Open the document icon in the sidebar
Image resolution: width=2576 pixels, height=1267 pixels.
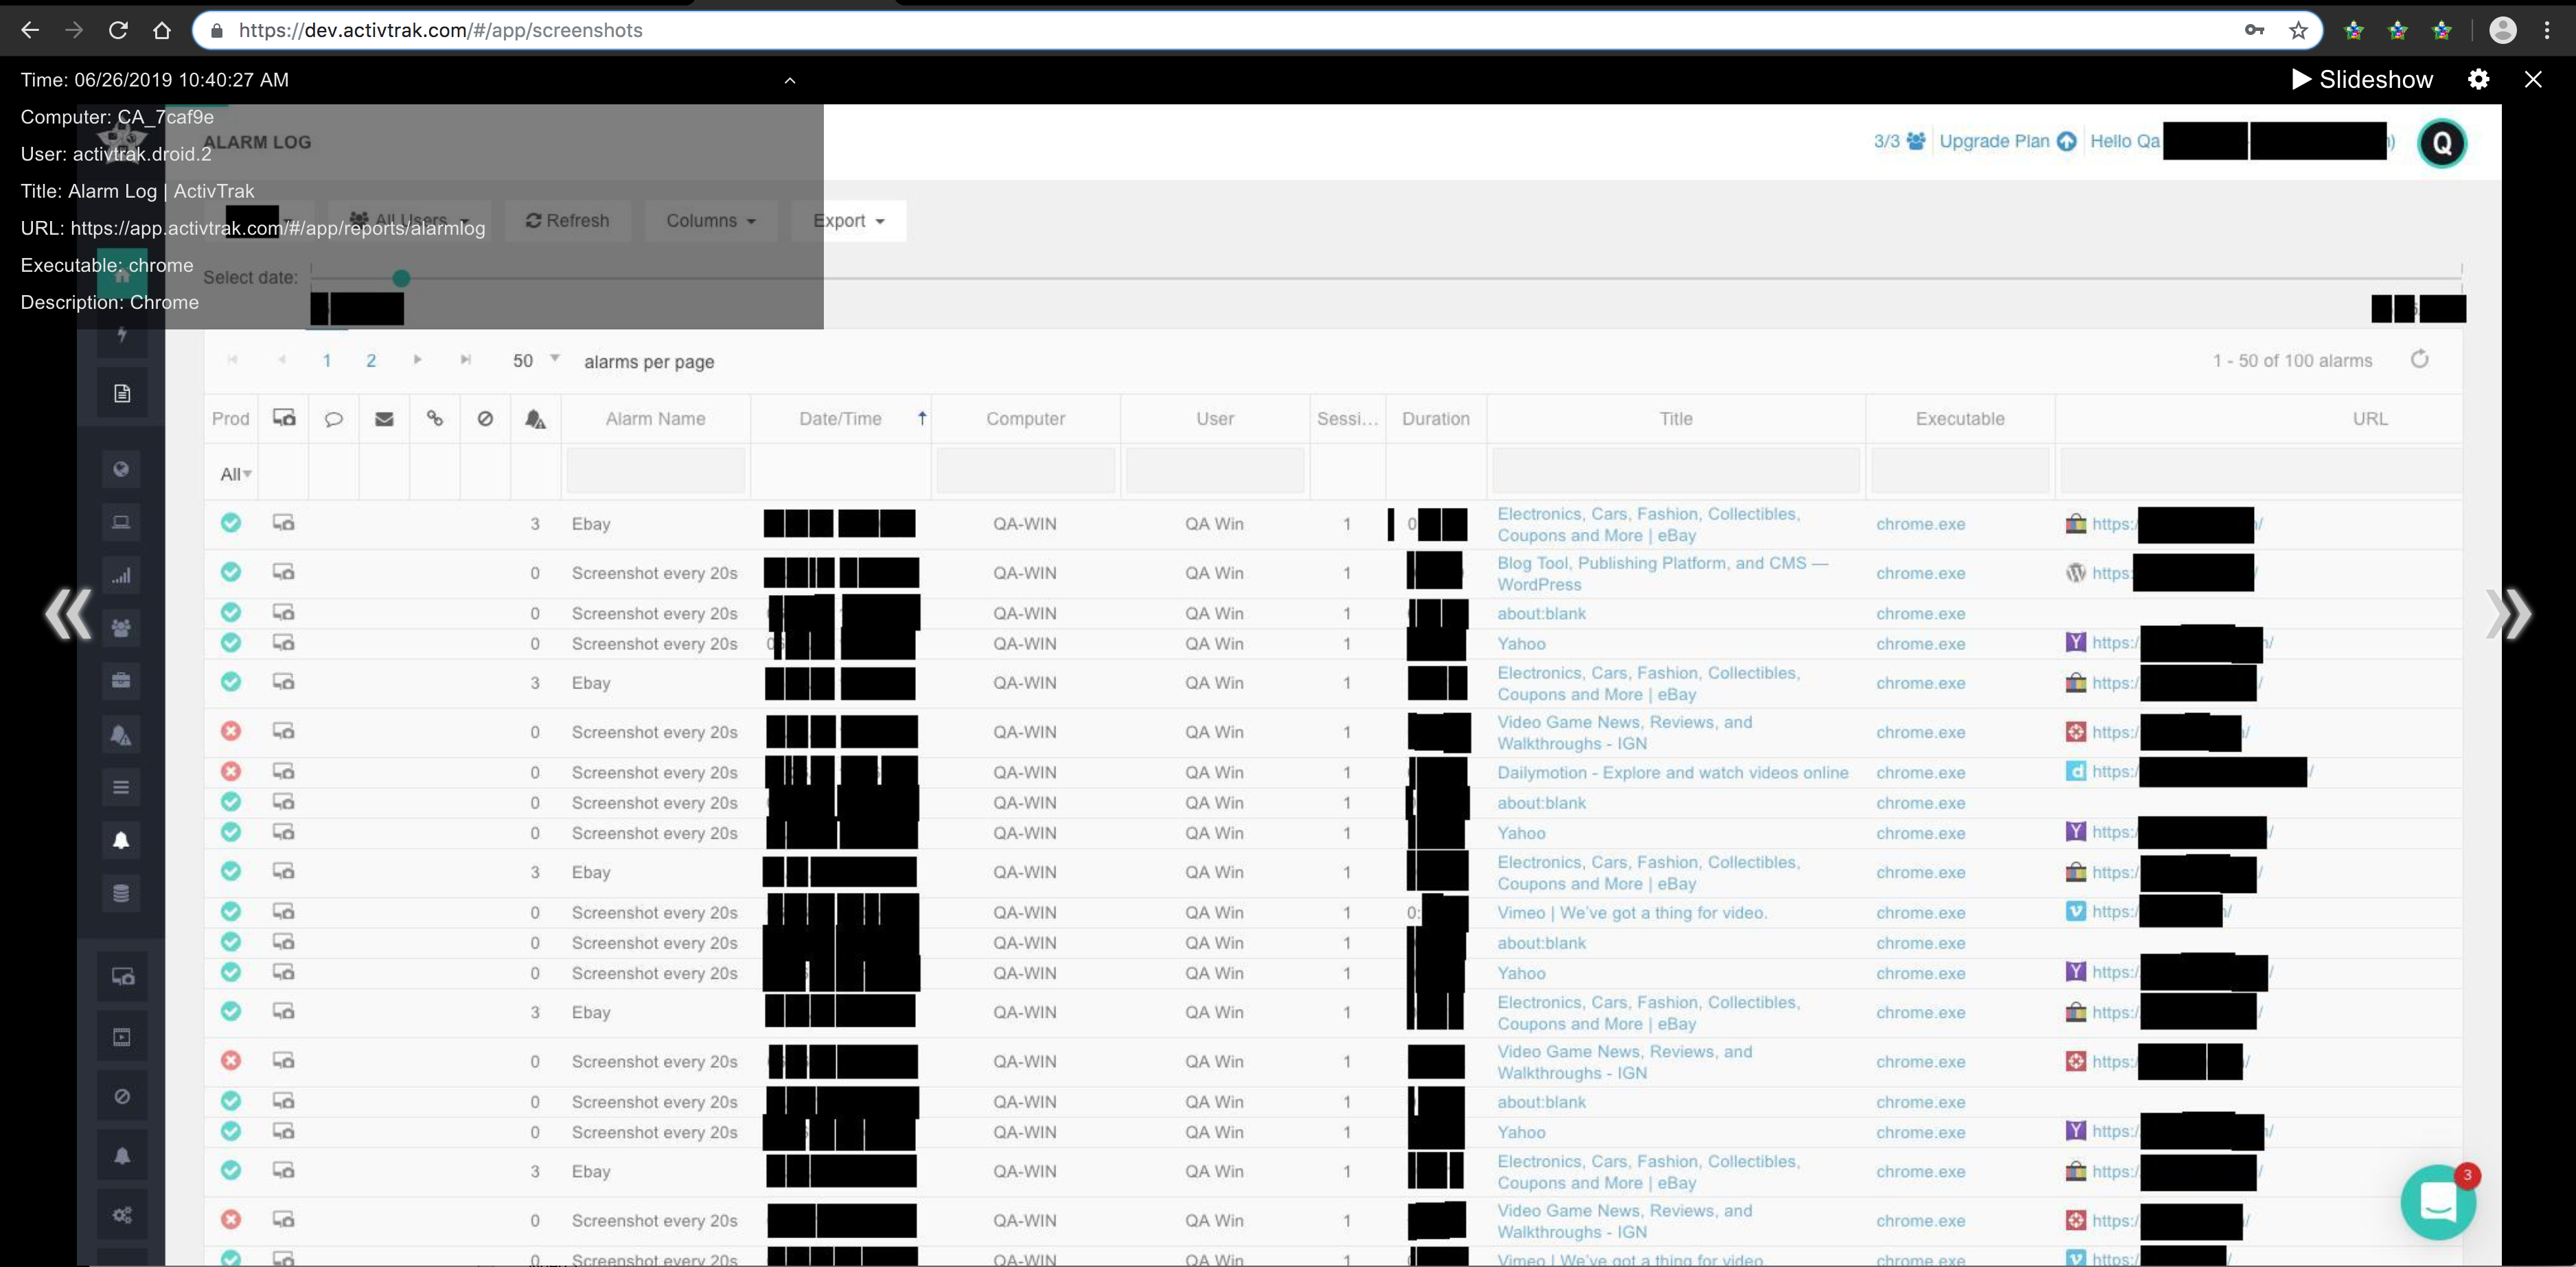pyautogui.click(x=121, y=393)
